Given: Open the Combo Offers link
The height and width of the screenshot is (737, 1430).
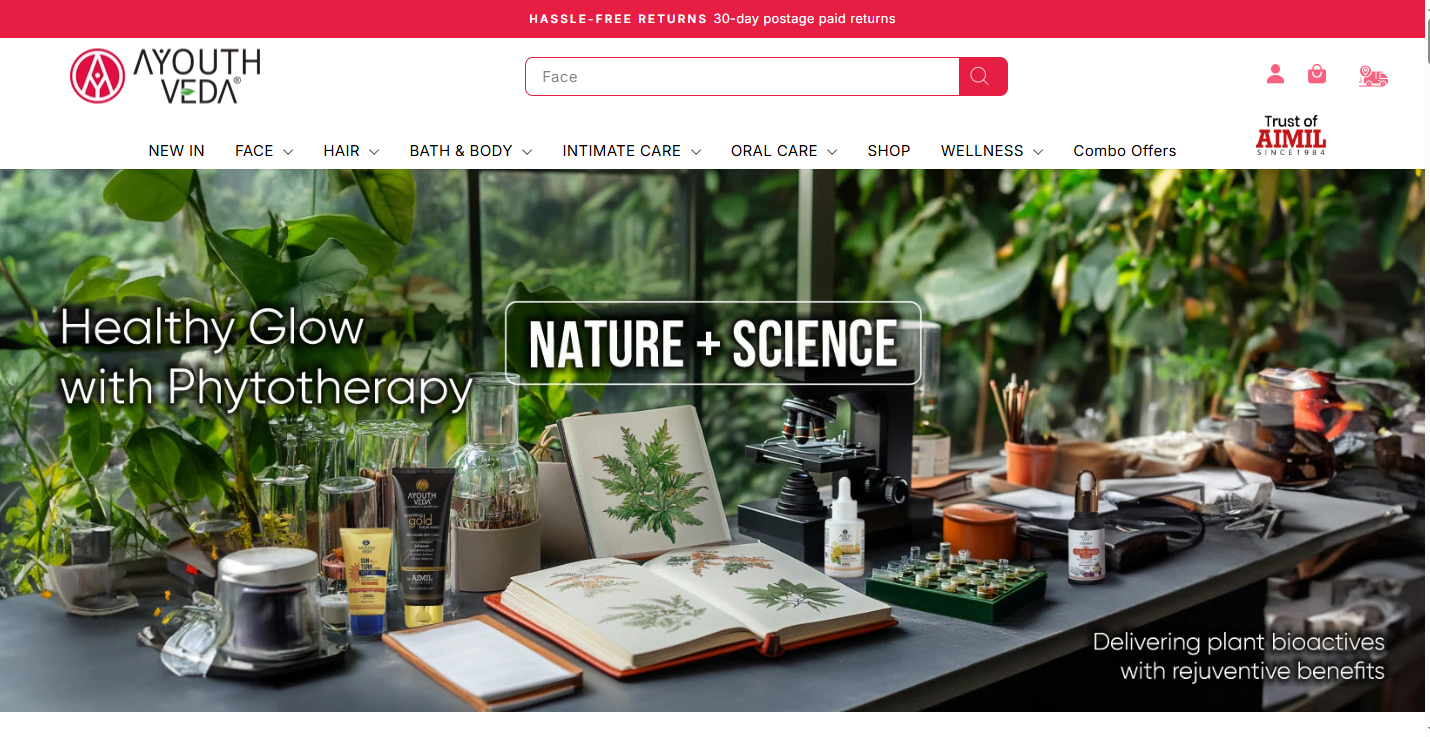Looking at the screenshot, I should pyautogui.click(x=1125, y=151).
